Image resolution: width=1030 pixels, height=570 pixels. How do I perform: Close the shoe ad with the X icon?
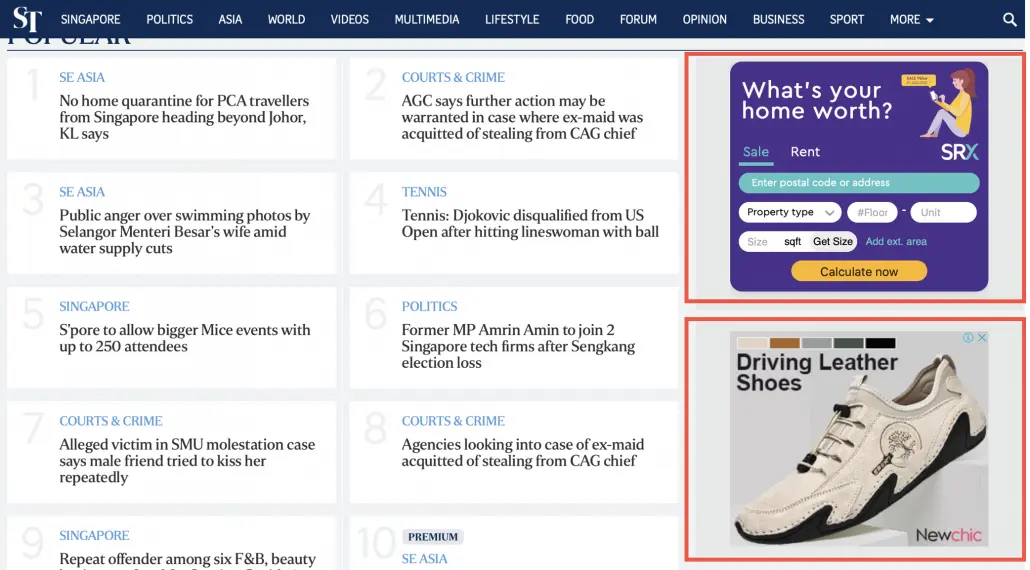pos(981,338)
